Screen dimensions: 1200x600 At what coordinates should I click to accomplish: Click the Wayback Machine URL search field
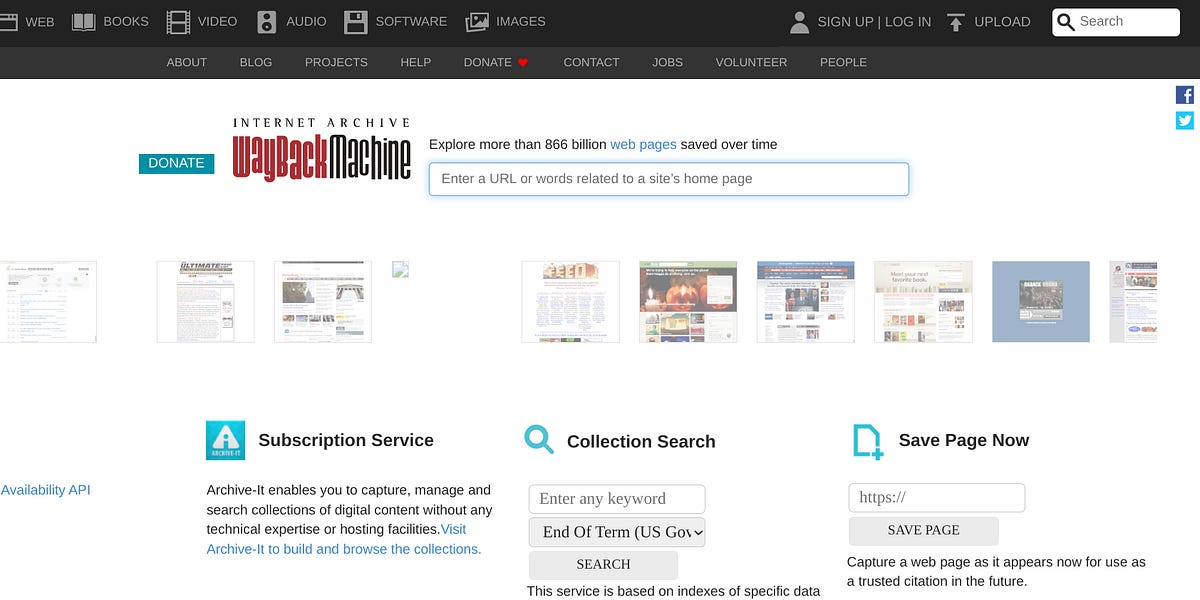click(x=668, y=179)
